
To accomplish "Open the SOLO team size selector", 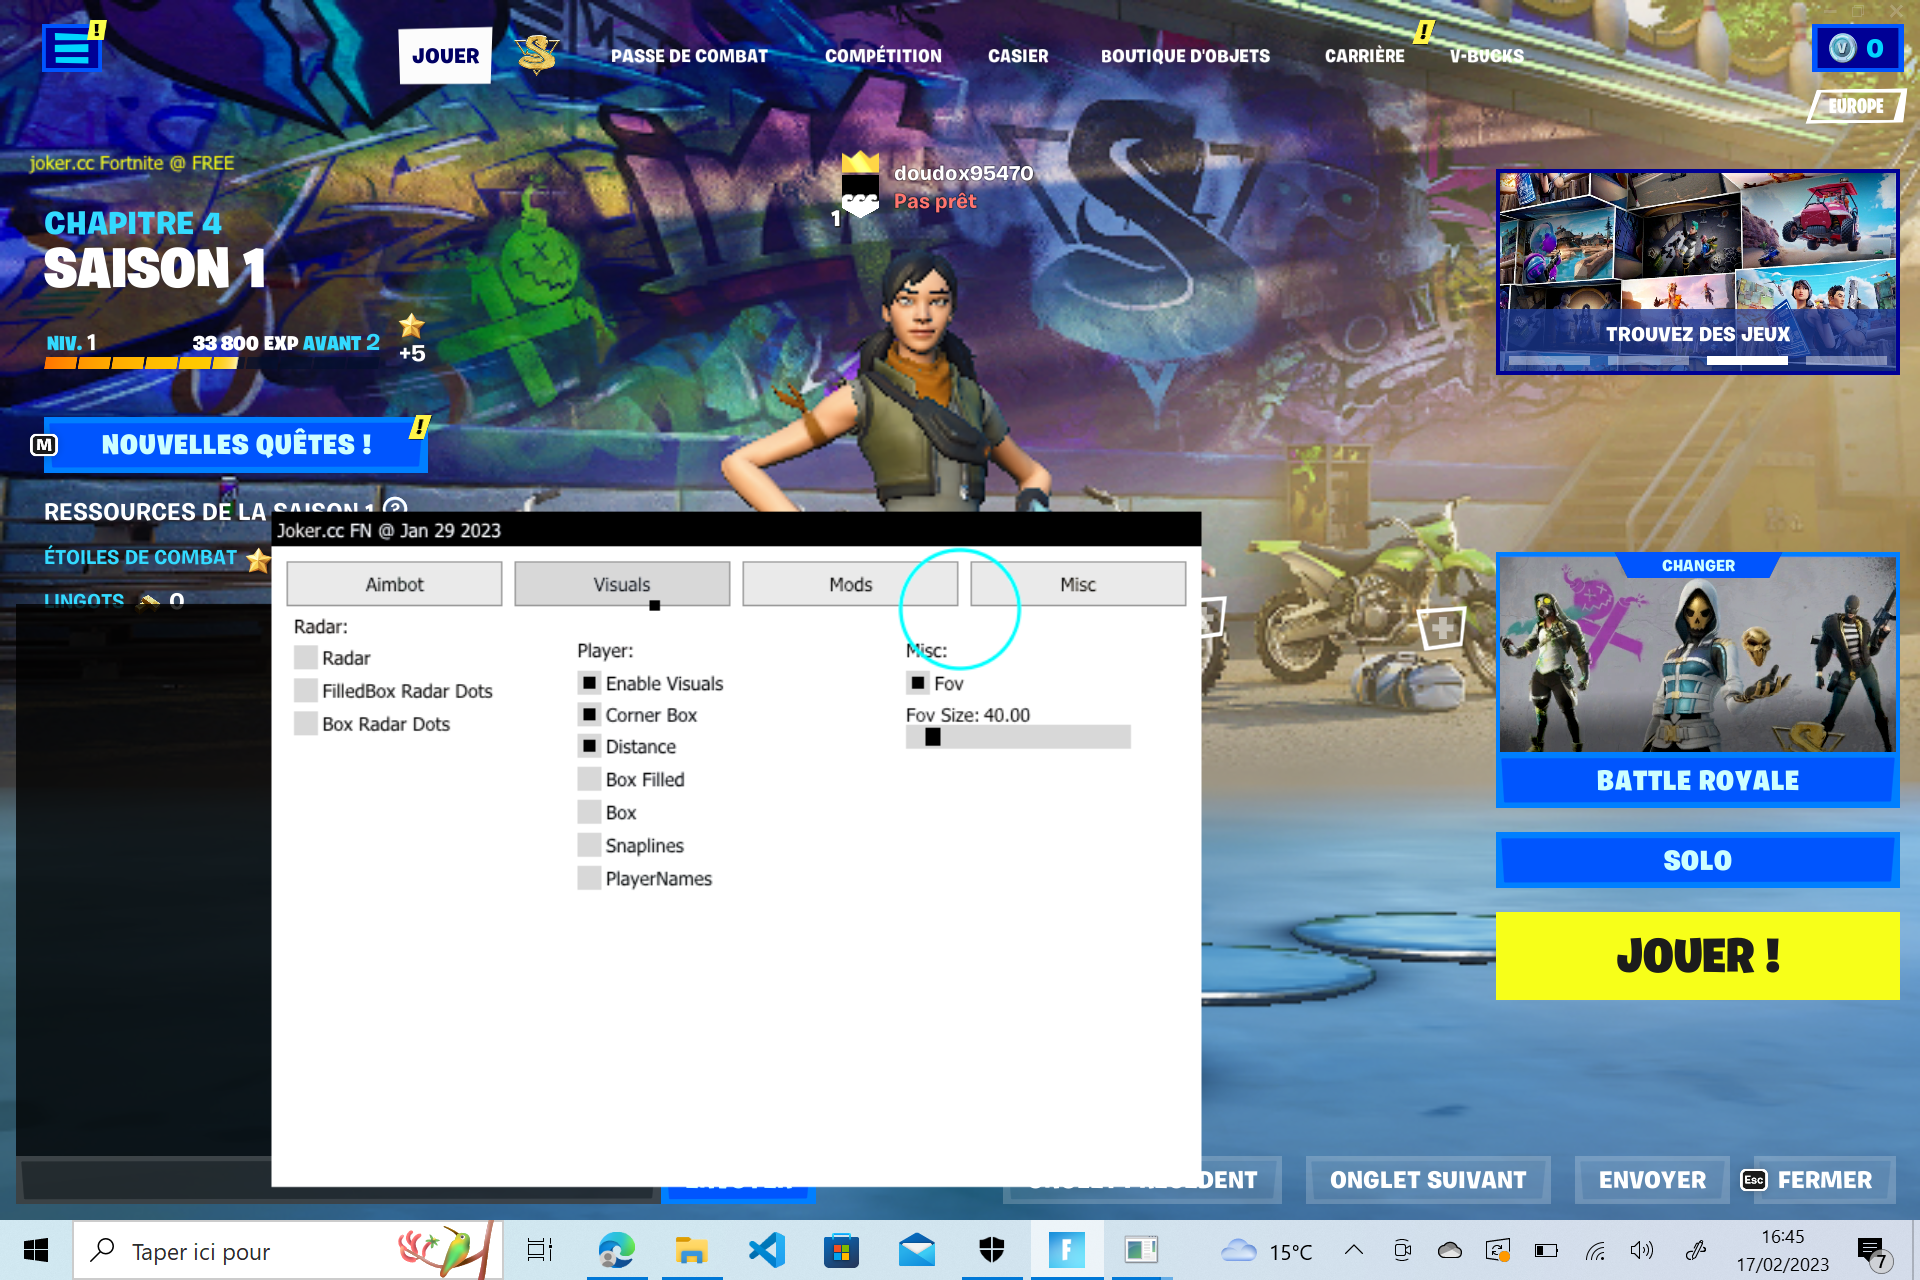I will 1697,860.
